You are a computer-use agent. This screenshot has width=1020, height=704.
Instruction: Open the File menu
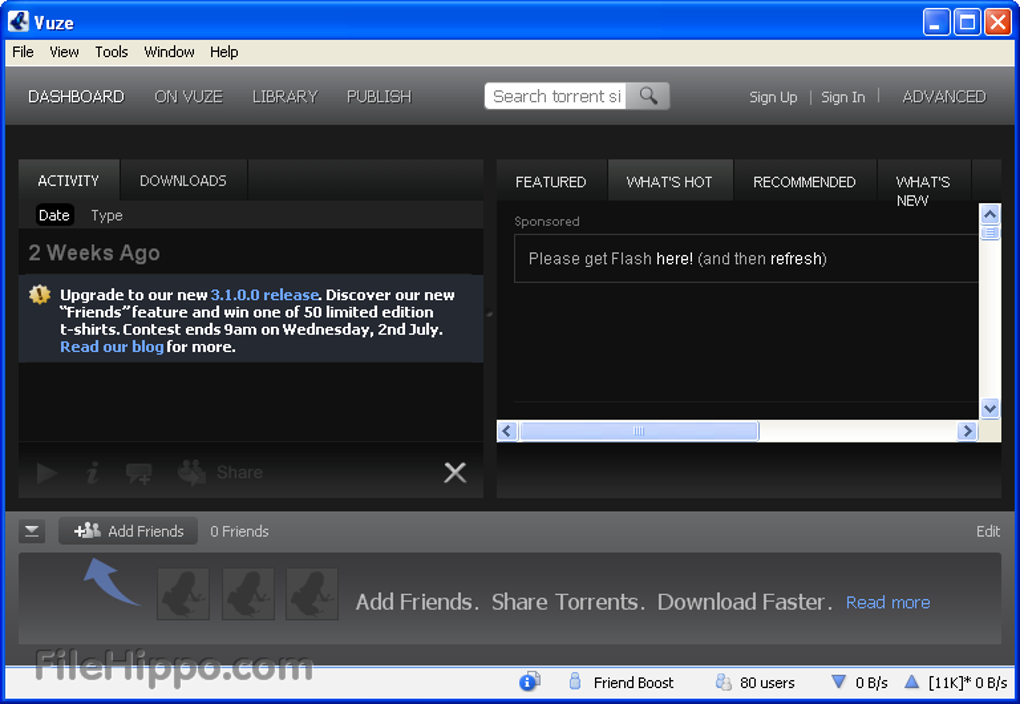(23, 52)
